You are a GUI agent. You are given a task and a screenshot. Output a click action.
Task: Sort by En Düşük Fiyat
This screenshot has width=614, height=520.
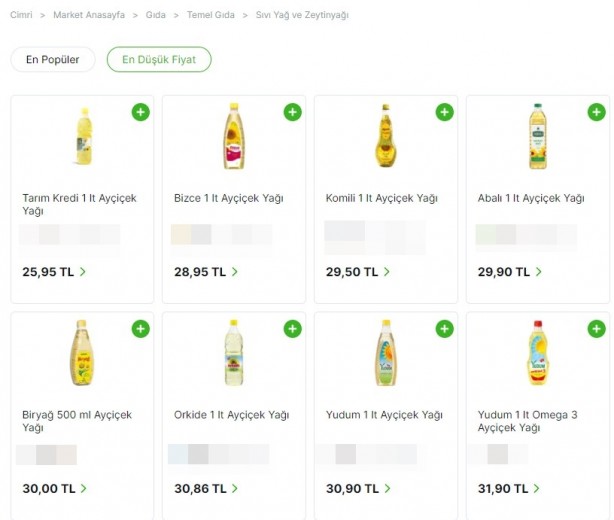159,60
